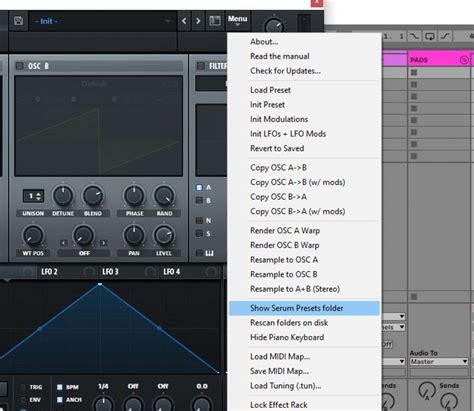This screenshot has width=474, height=411.
Task: Switch to the LFO 4 tab
Action: (172, 272)
